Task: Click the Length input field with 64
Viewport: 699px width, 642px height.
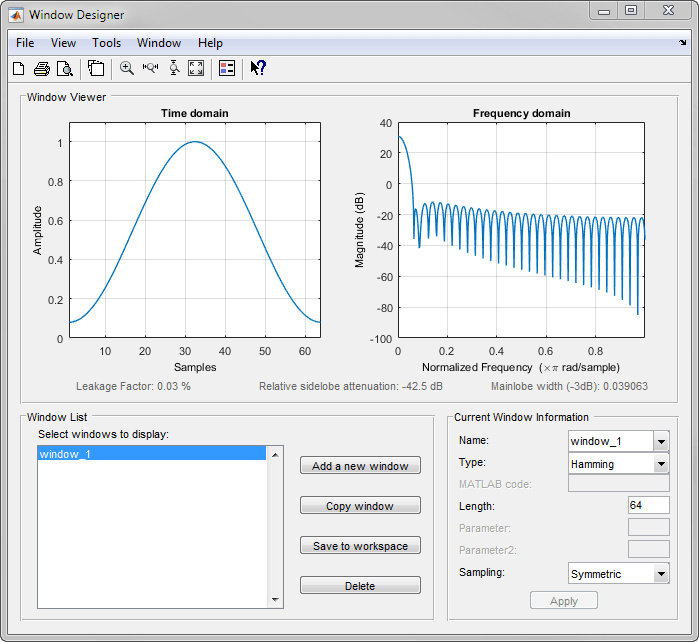Action: point(649,505)
